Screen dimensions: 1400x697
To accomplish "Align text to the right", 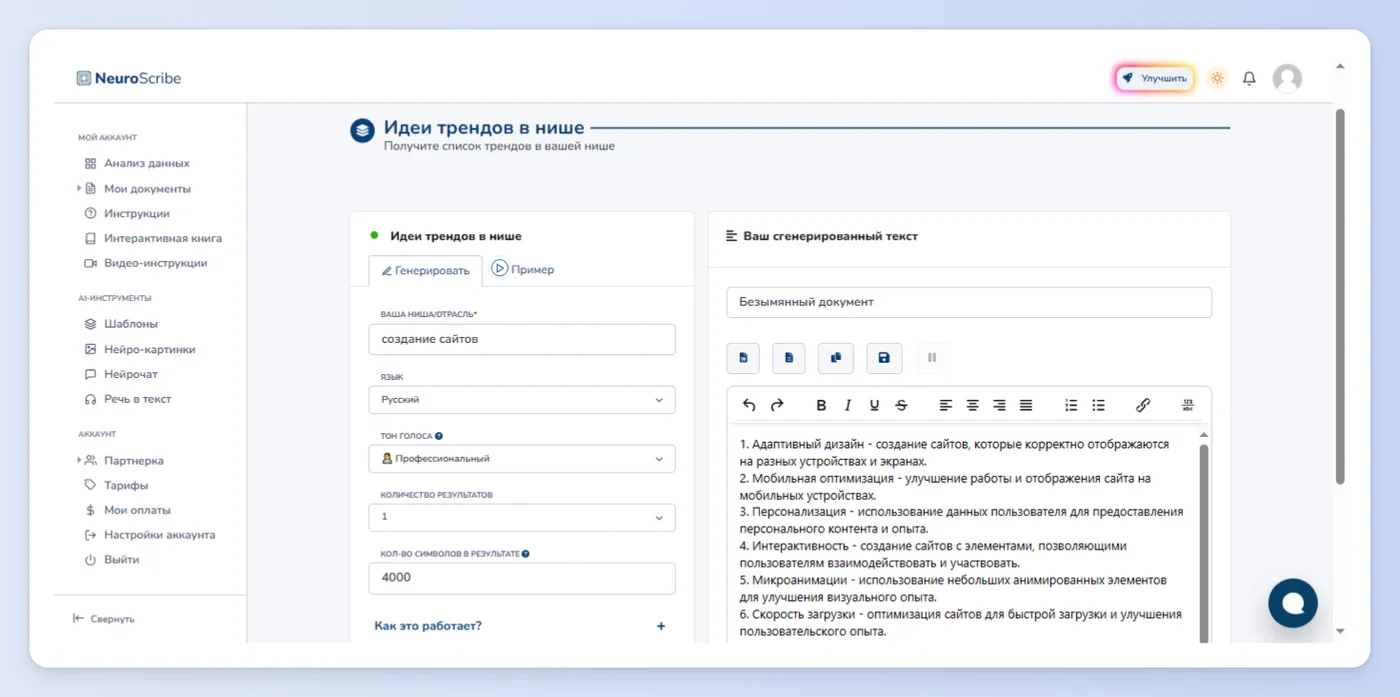I will (x=999, y=405).
